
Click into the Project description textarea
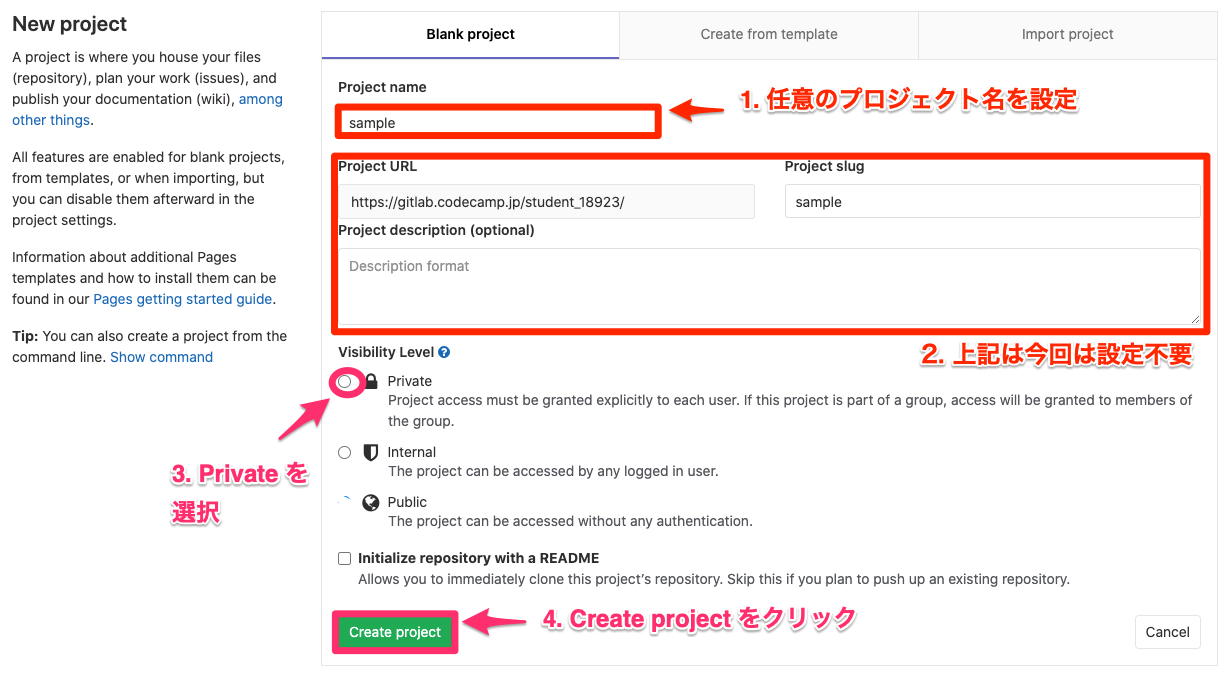pos(768,286)
